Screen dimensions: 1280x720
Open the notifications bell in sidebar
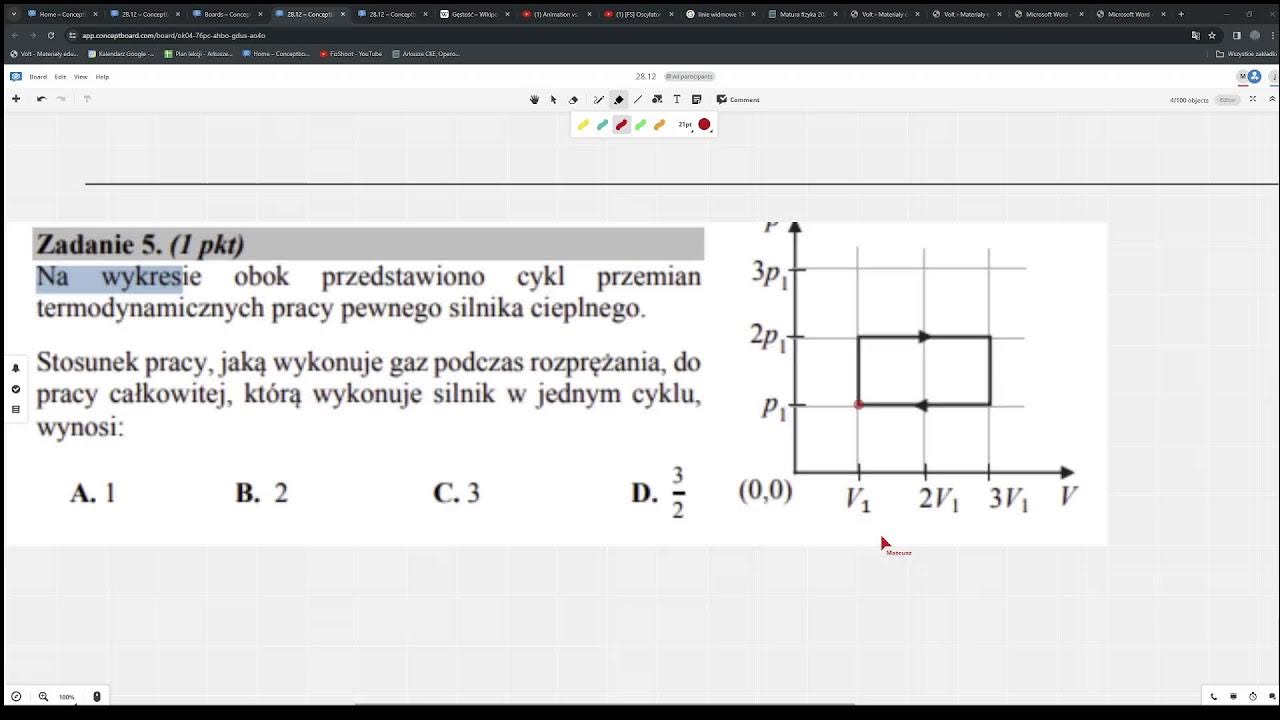point(16,368)
